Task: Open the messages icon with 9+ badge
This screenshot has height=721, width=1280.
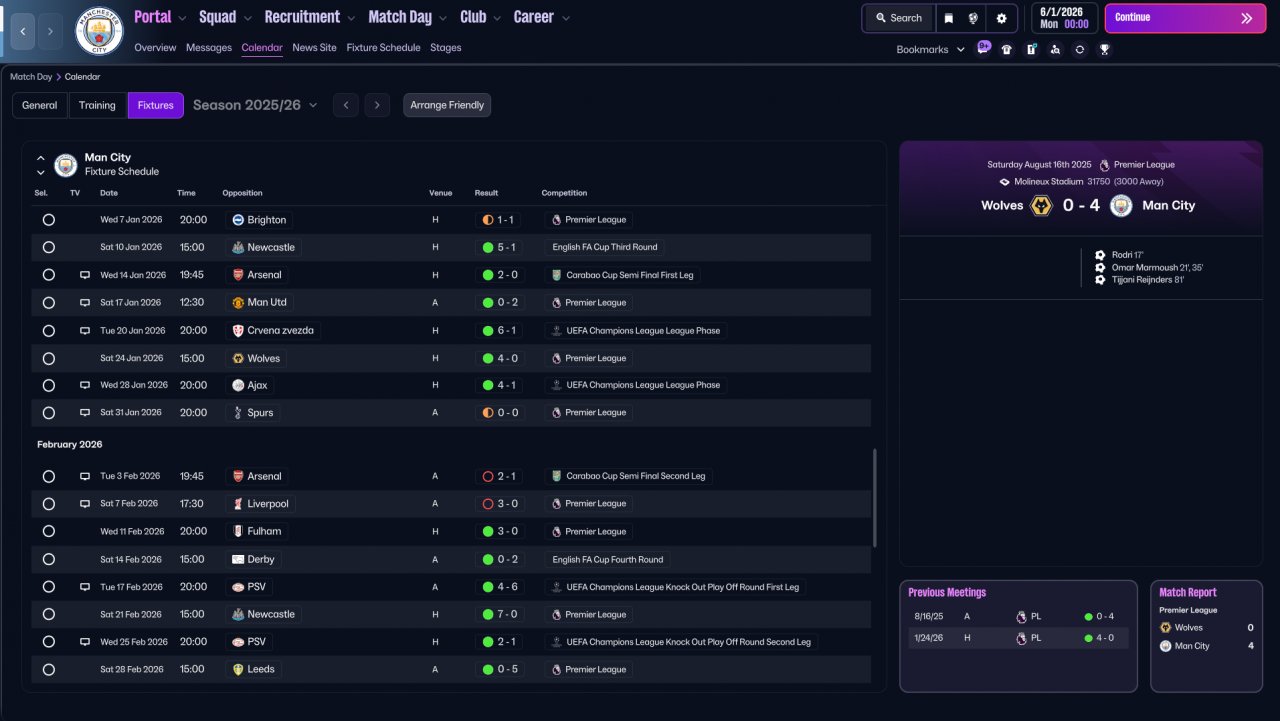Action: [x=983, y=48]
